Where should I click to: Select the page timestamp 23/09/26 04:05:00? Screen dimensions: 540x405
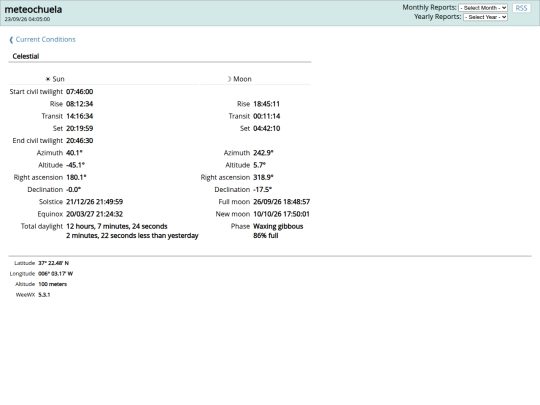(27, 19)
